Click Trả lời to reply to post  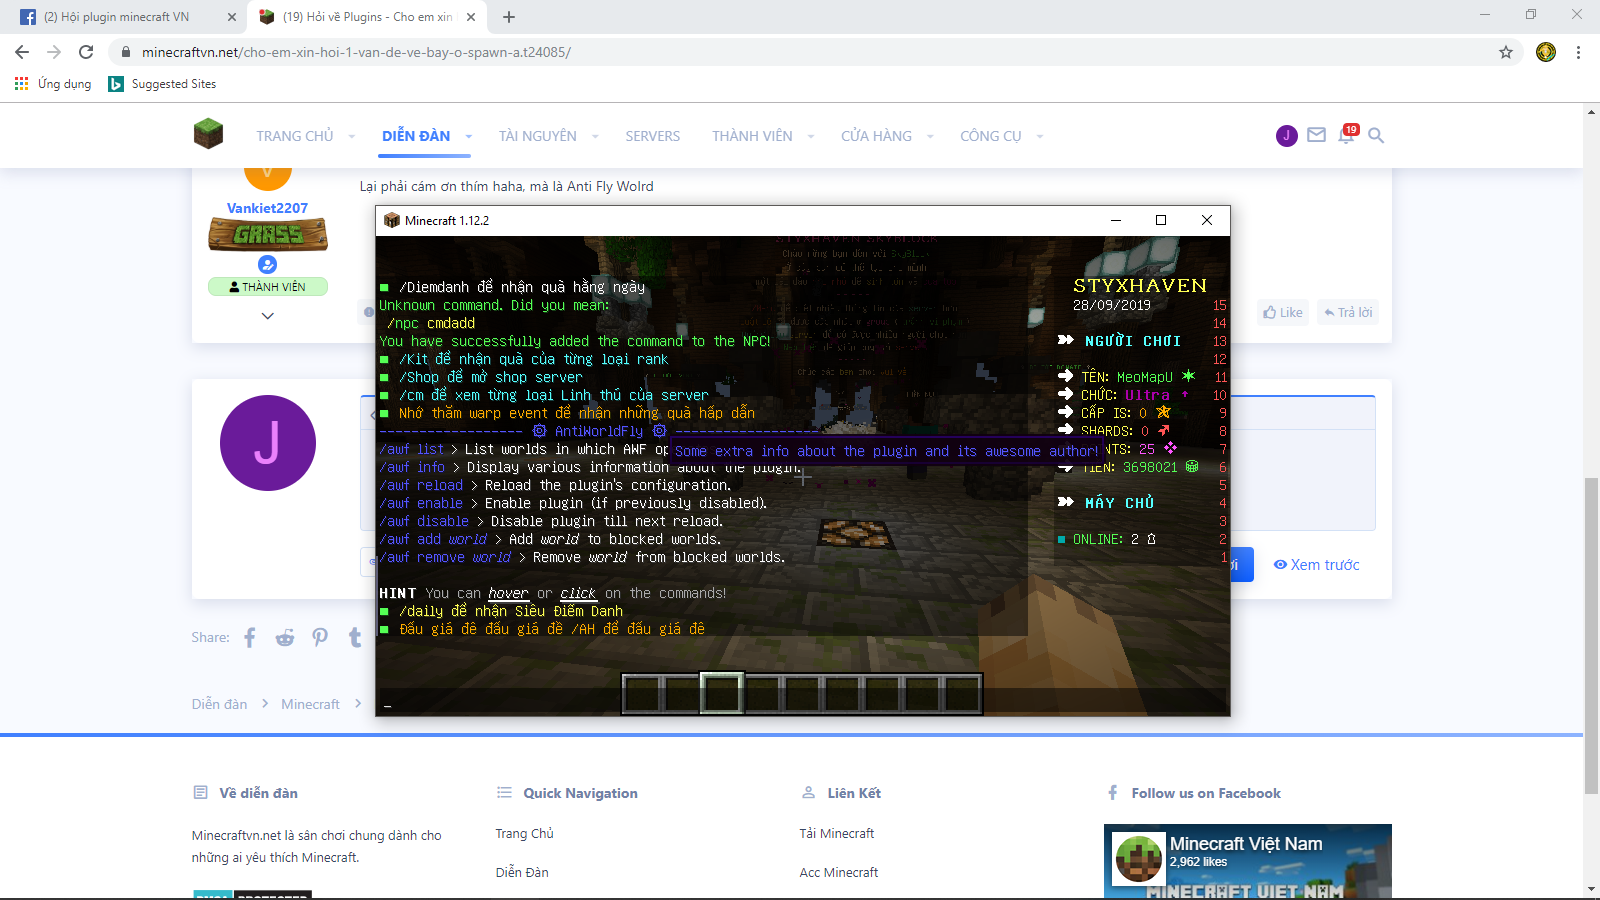coord(1348,312)
